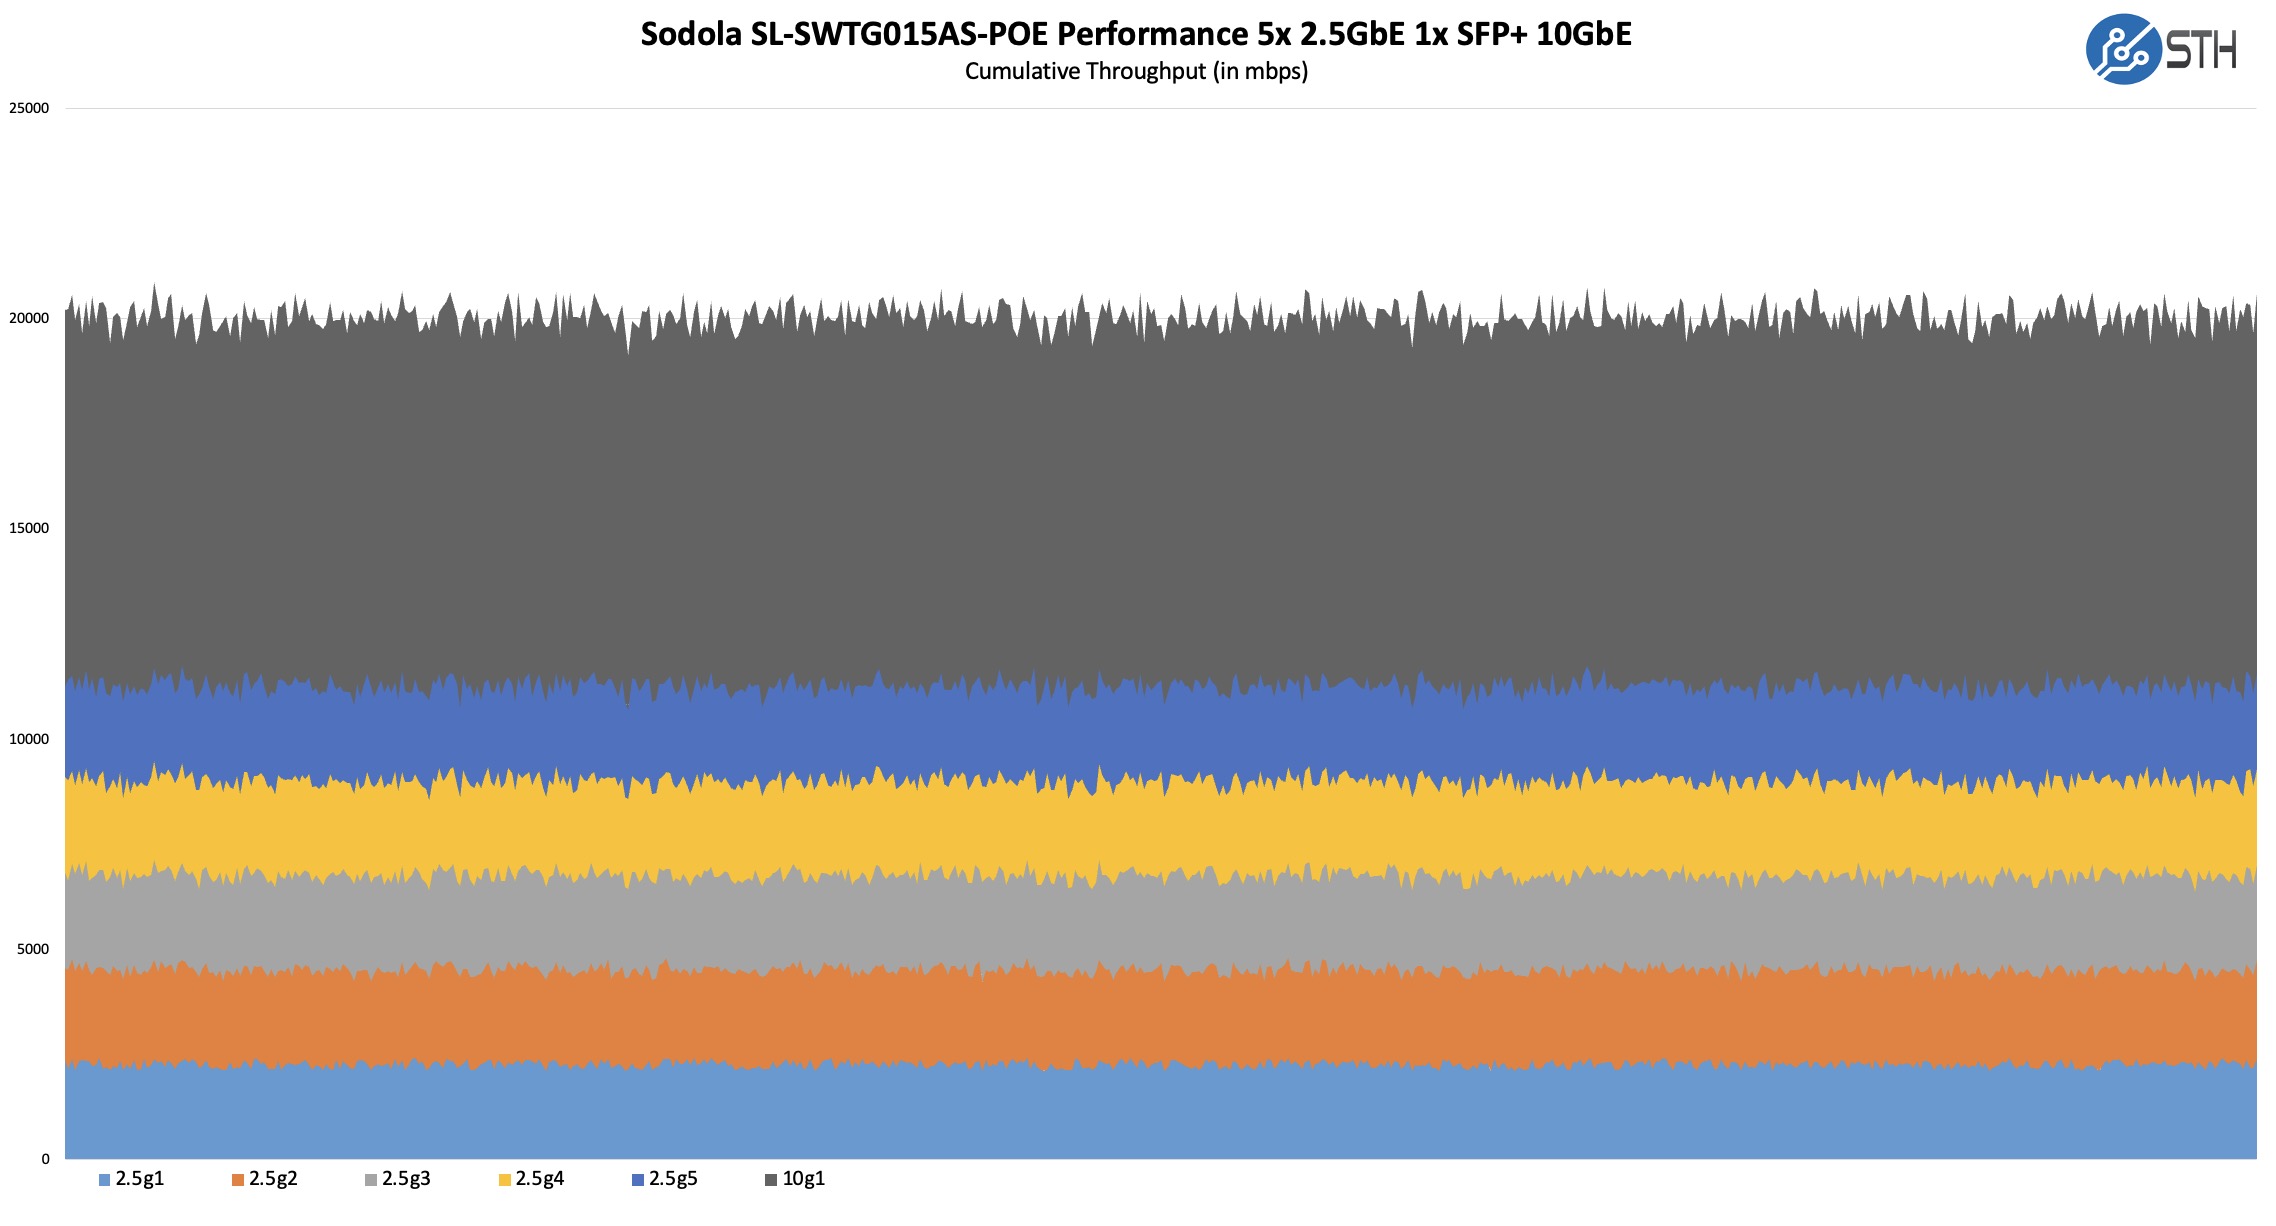Click the 20000 y-axis label
Screen dimensions: 2276x1226
(29, 318)
